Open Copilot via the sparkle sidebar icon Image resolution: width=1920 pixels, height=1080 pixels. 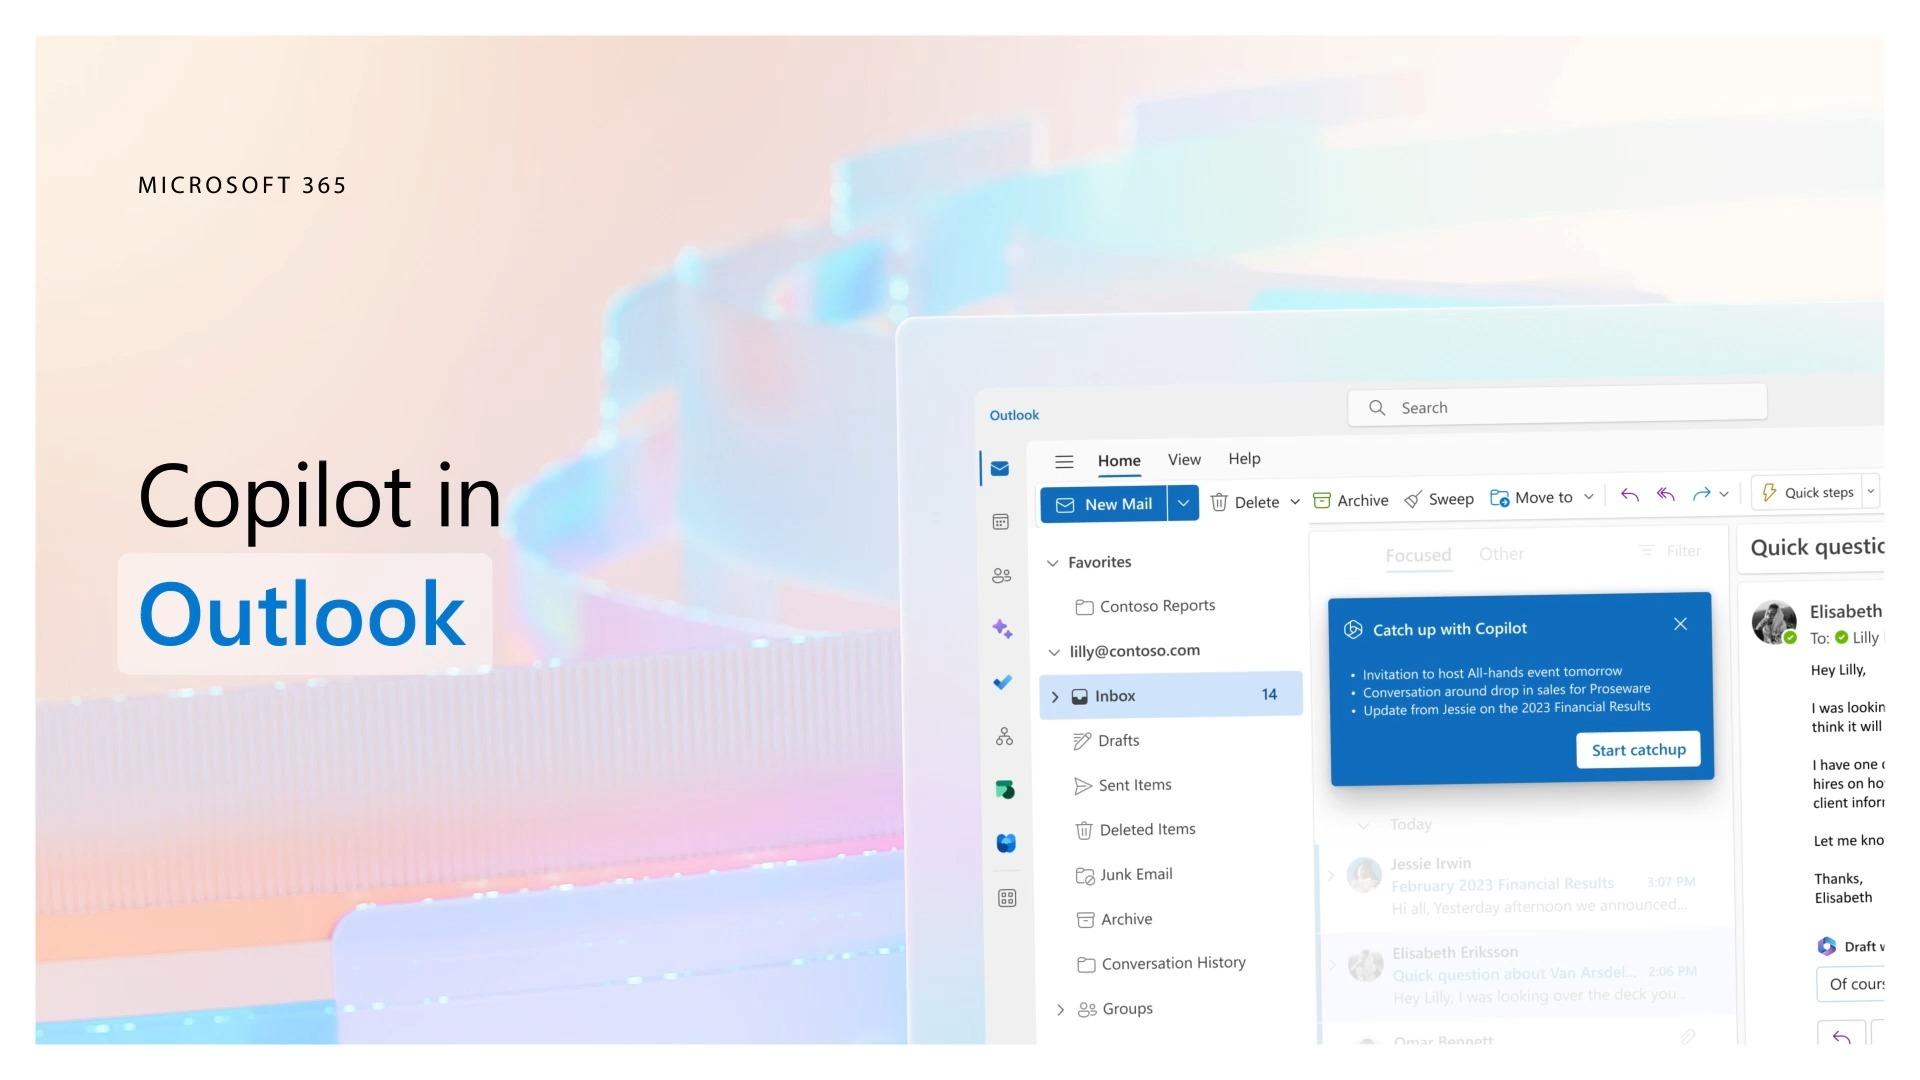tap(1001, 628)
